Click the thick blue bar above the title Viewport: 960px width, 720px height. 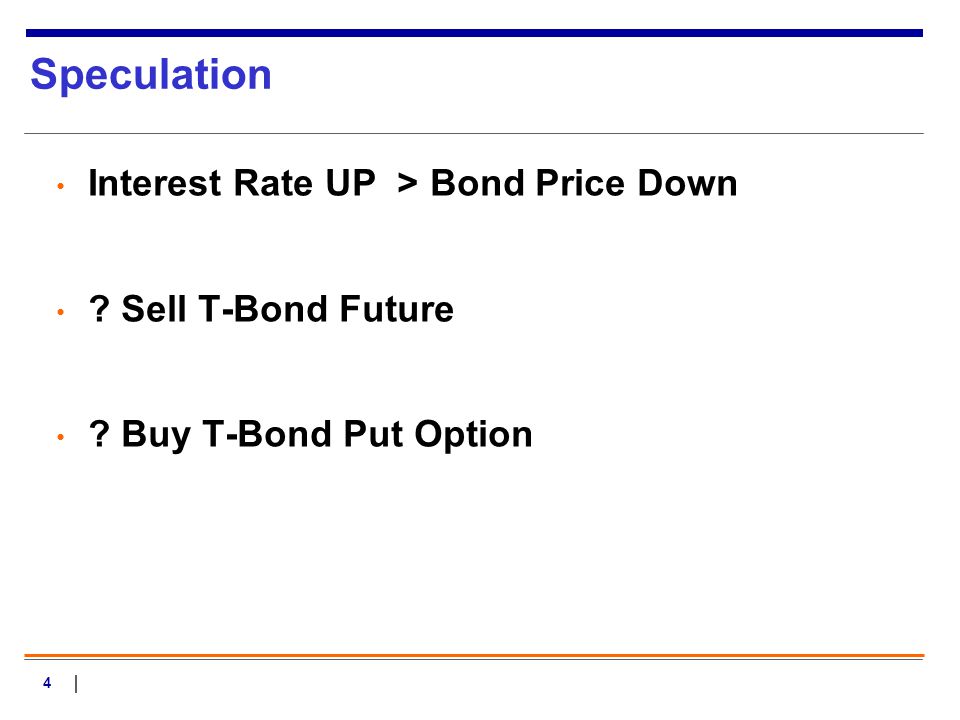474,33
